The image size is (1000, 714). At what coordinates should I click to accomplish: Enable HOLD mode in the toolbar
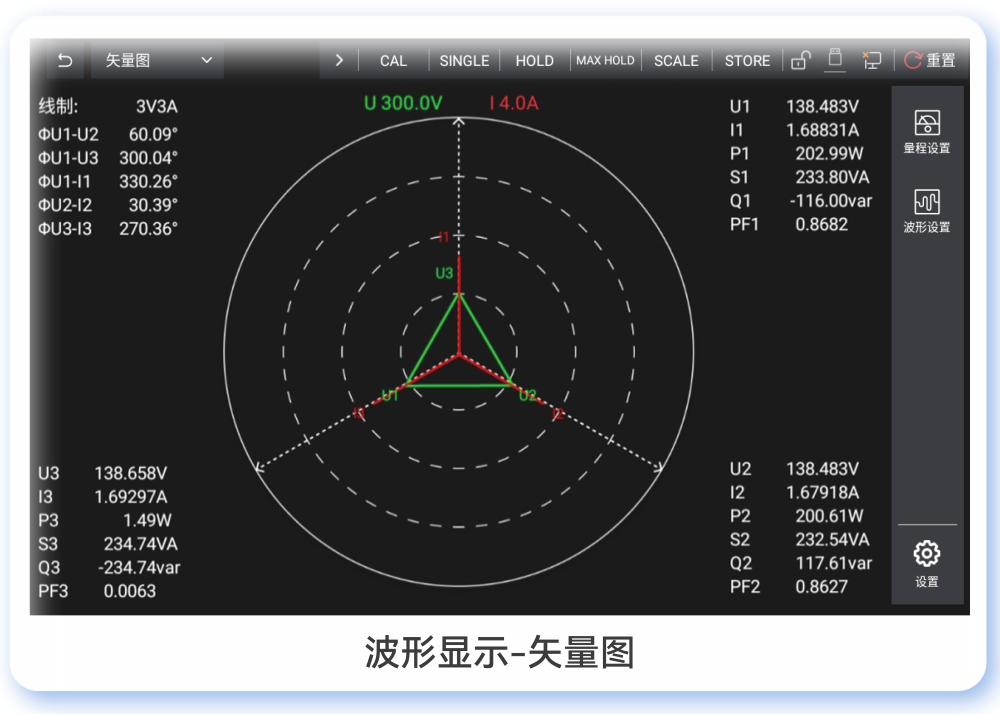point(534,60)
